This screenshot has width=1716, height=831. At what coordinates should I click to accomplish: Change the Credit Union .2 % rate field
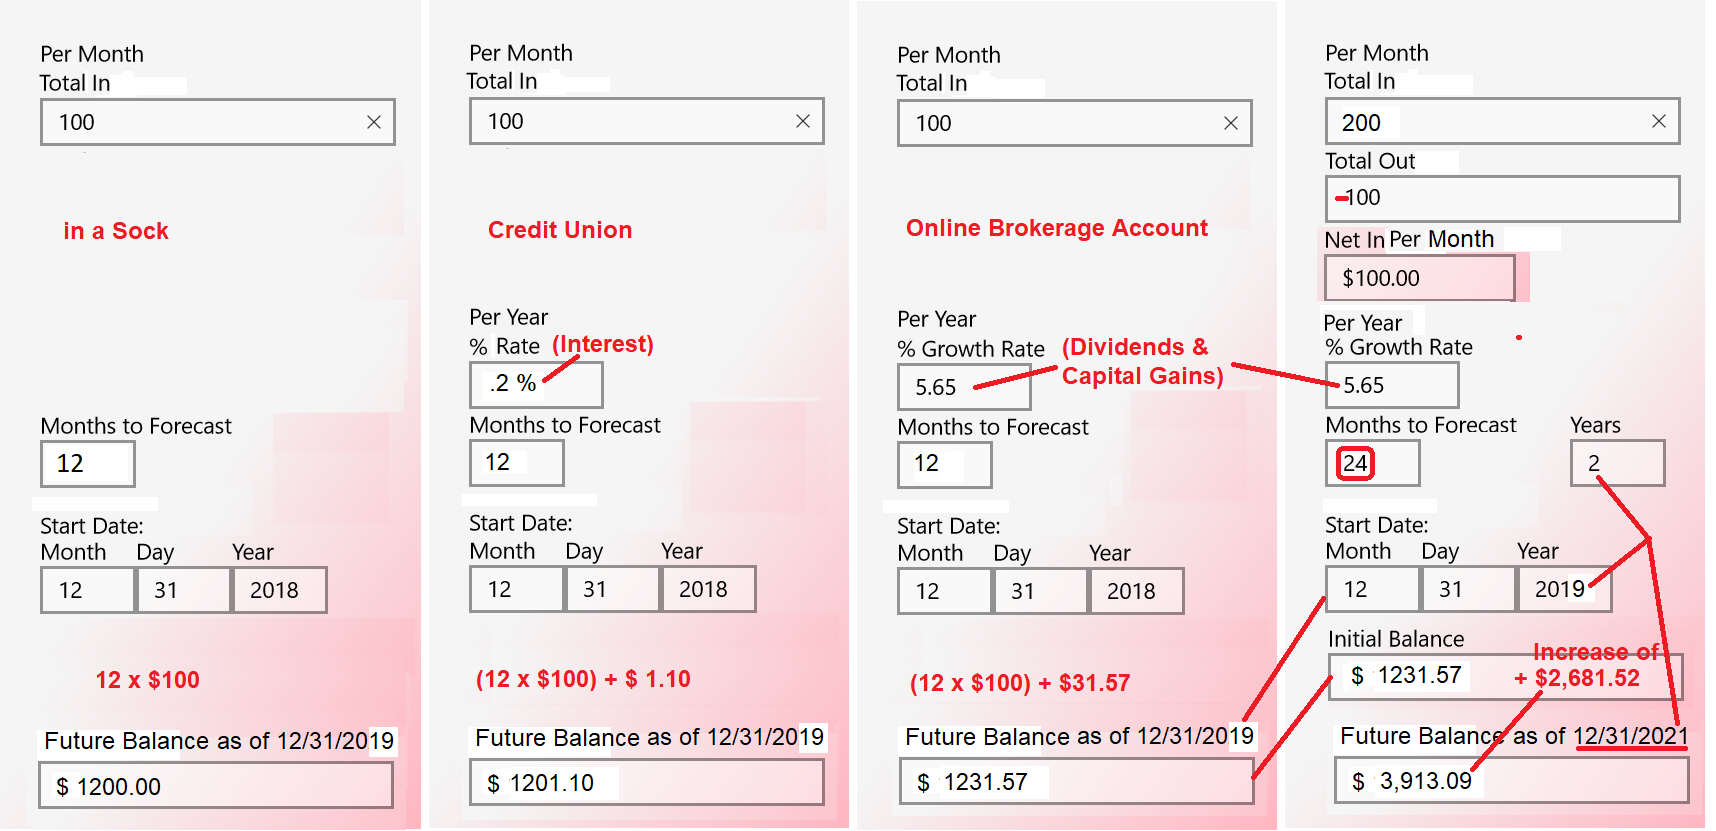coord(536,384)
